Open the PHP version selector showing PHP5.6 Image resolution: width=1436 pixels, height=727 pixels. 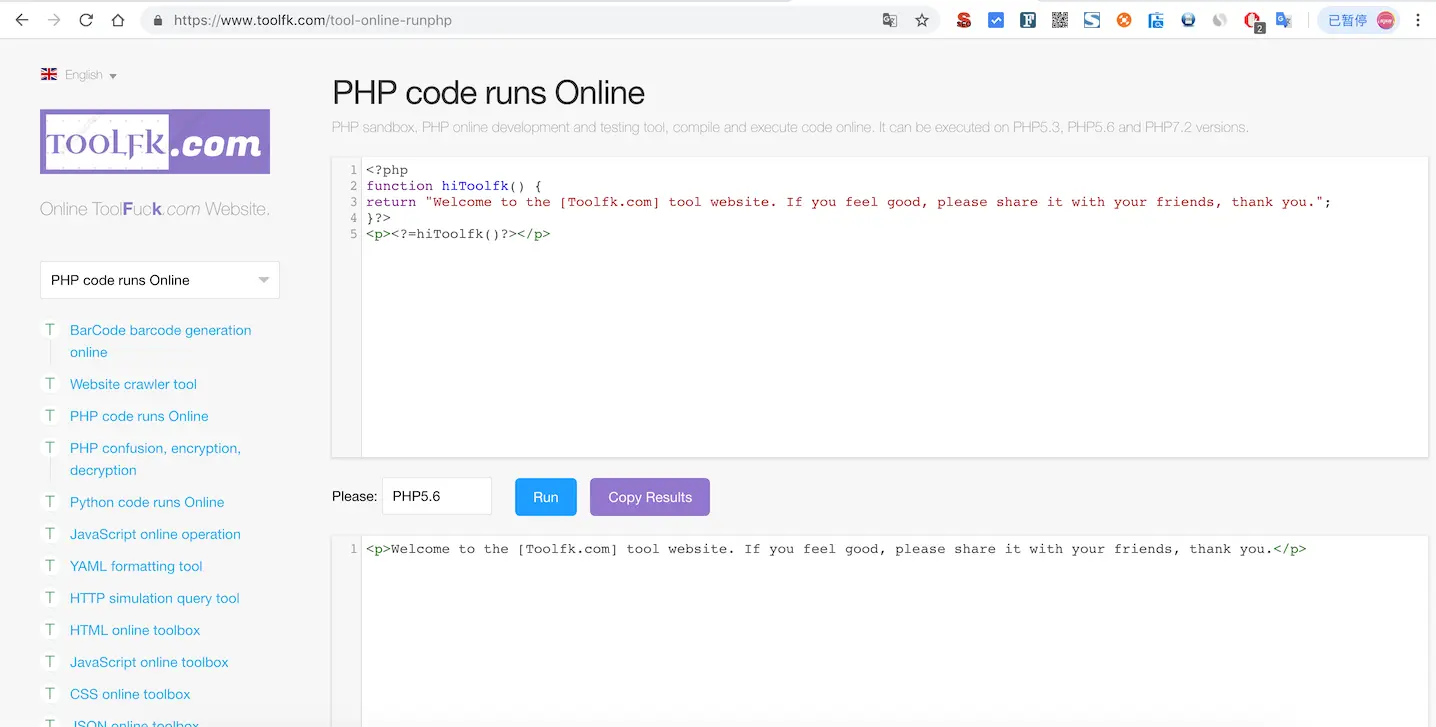click(437, 496)
